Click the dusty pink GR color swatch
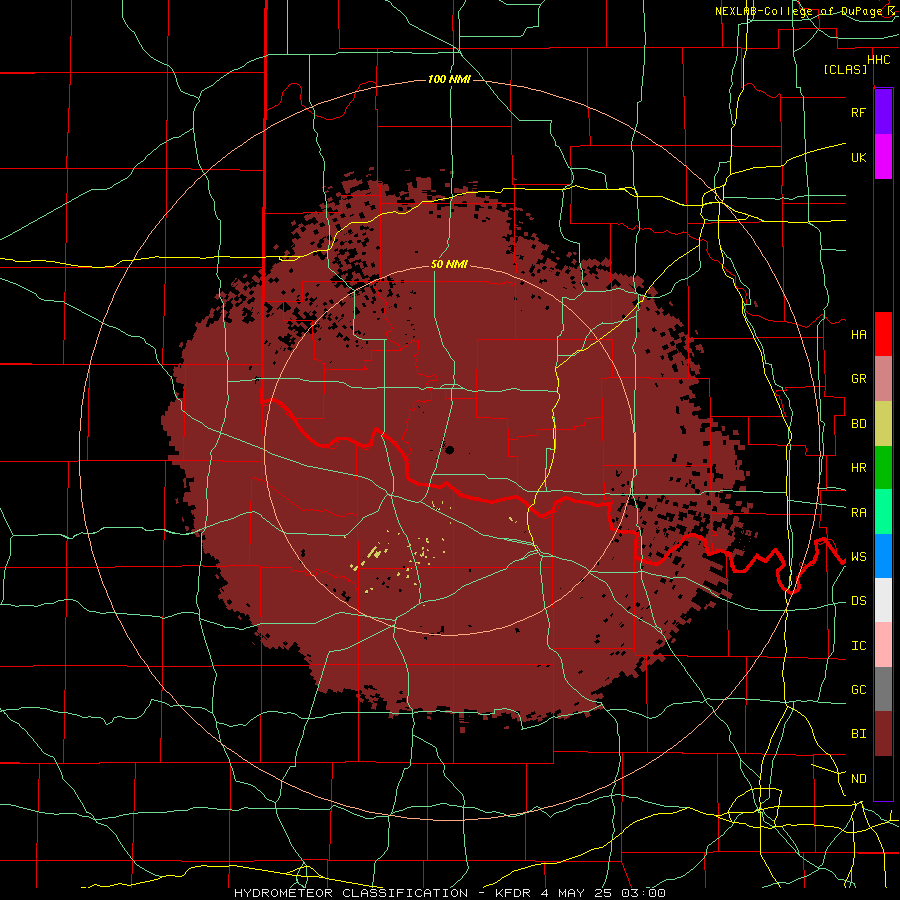 (x=883, y=378)
